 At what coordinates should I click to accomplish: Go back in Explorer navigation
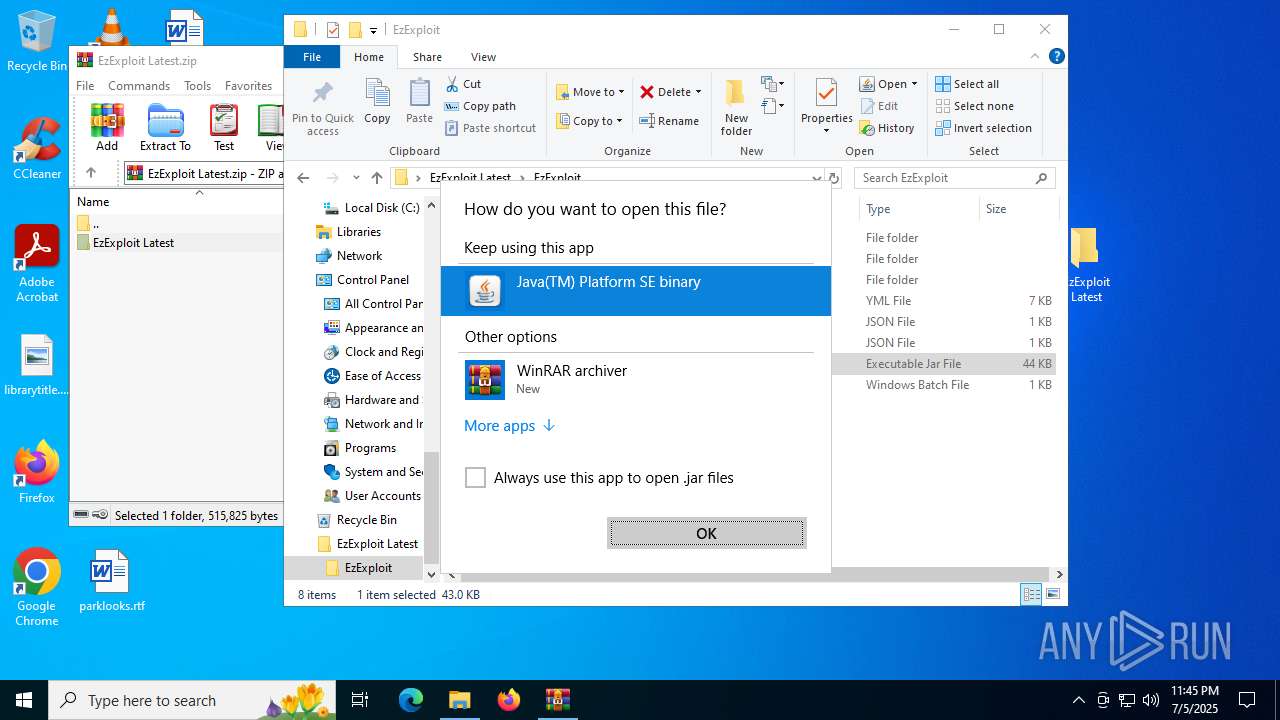(304, 178)
